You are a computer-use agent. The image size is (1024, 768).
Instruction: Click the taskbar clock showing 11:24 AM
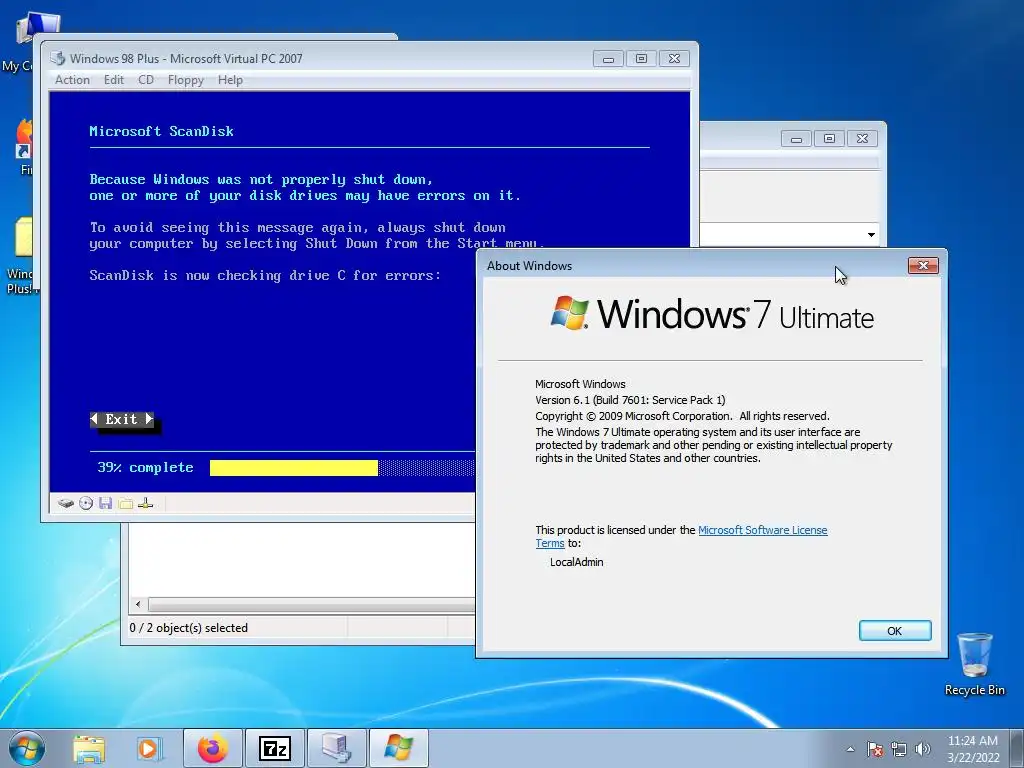(973, 749)
